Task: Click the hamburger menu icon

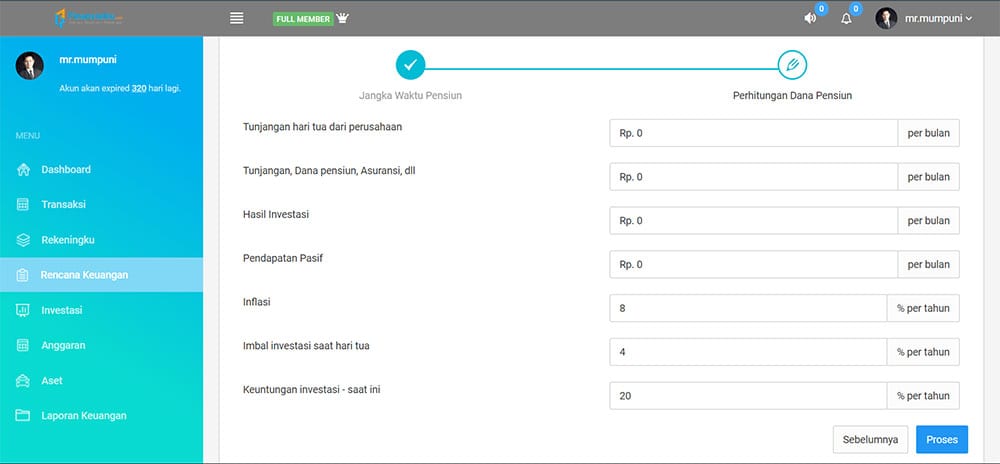Action: [237, 18]
